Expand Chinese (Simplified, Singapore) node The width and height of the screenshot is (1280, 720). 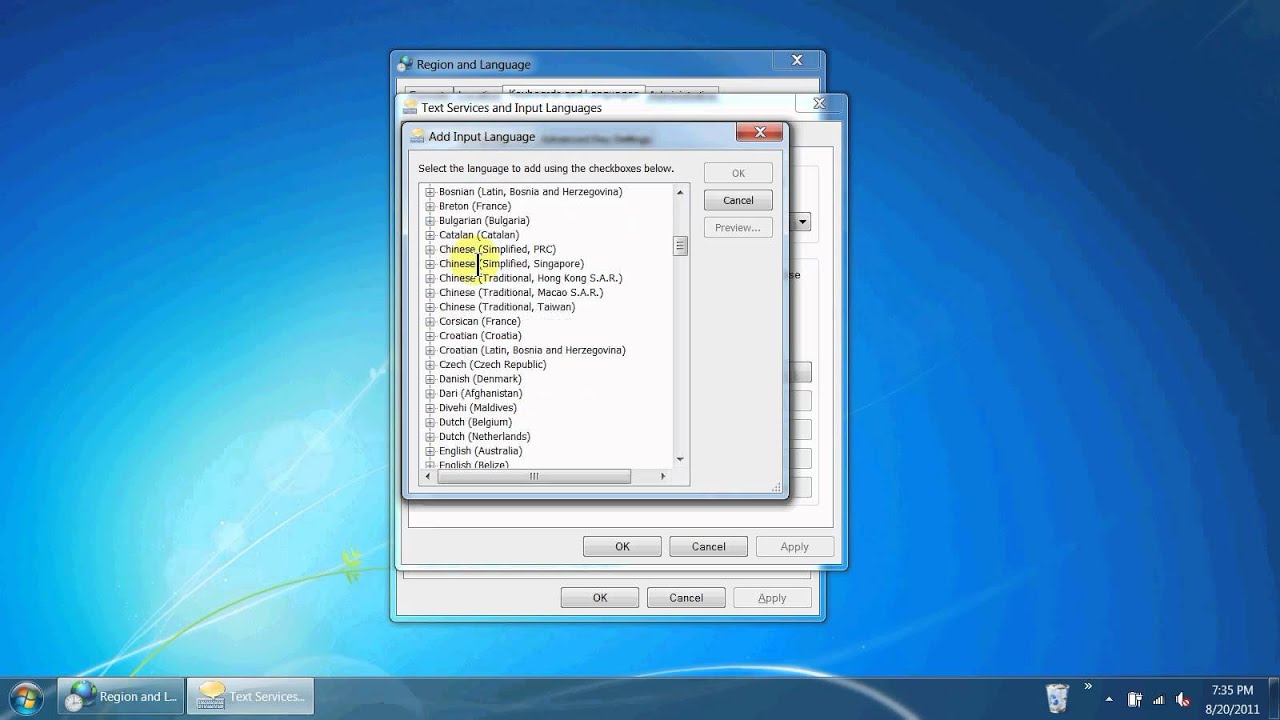(x=430, y=264)
